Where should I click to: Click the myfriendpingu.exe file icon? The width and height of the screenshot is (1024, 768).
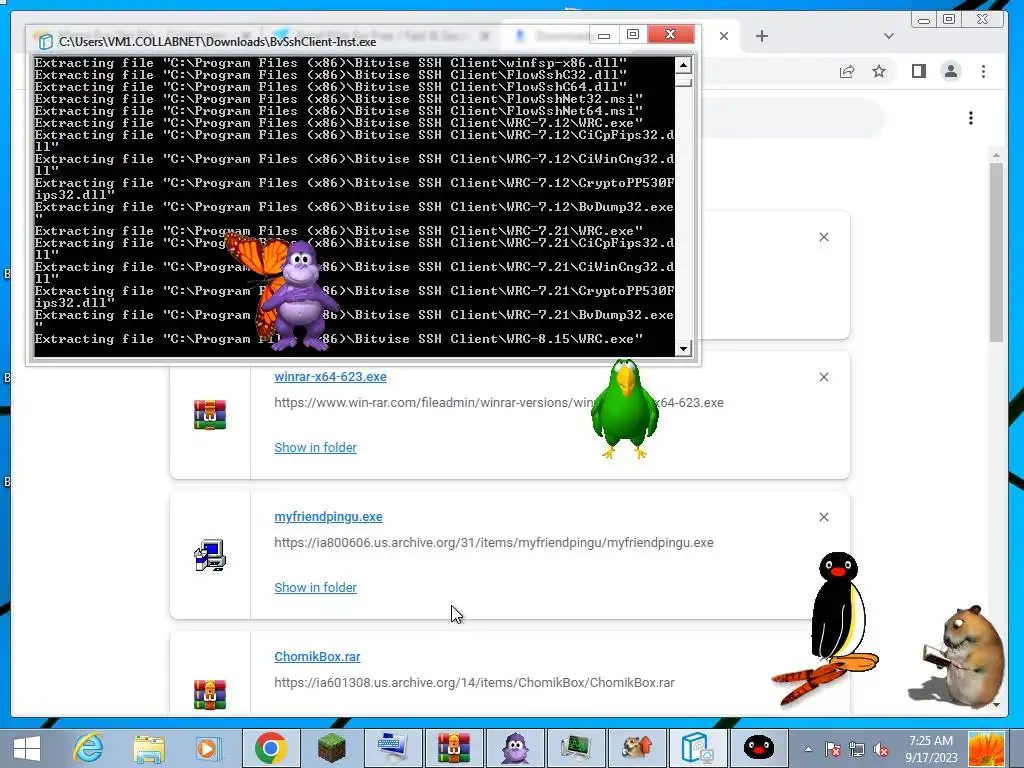click(210, 555)
